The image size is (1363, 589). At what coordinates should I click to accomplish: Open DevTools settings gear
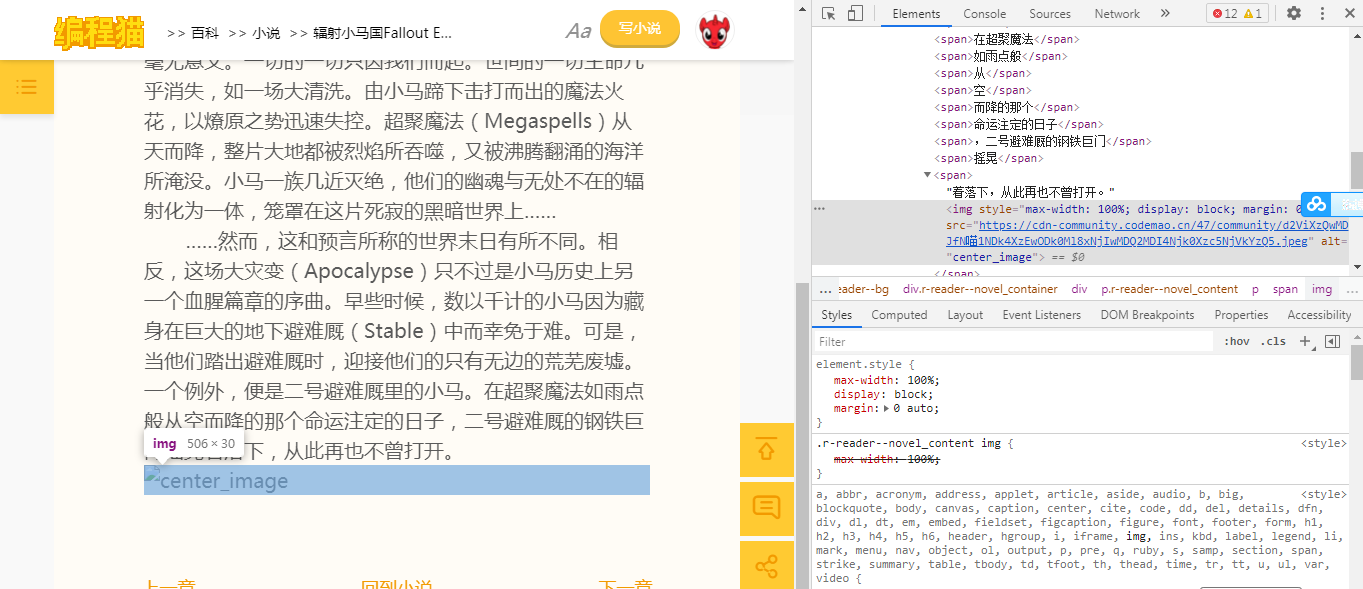tap(1294, 13)
